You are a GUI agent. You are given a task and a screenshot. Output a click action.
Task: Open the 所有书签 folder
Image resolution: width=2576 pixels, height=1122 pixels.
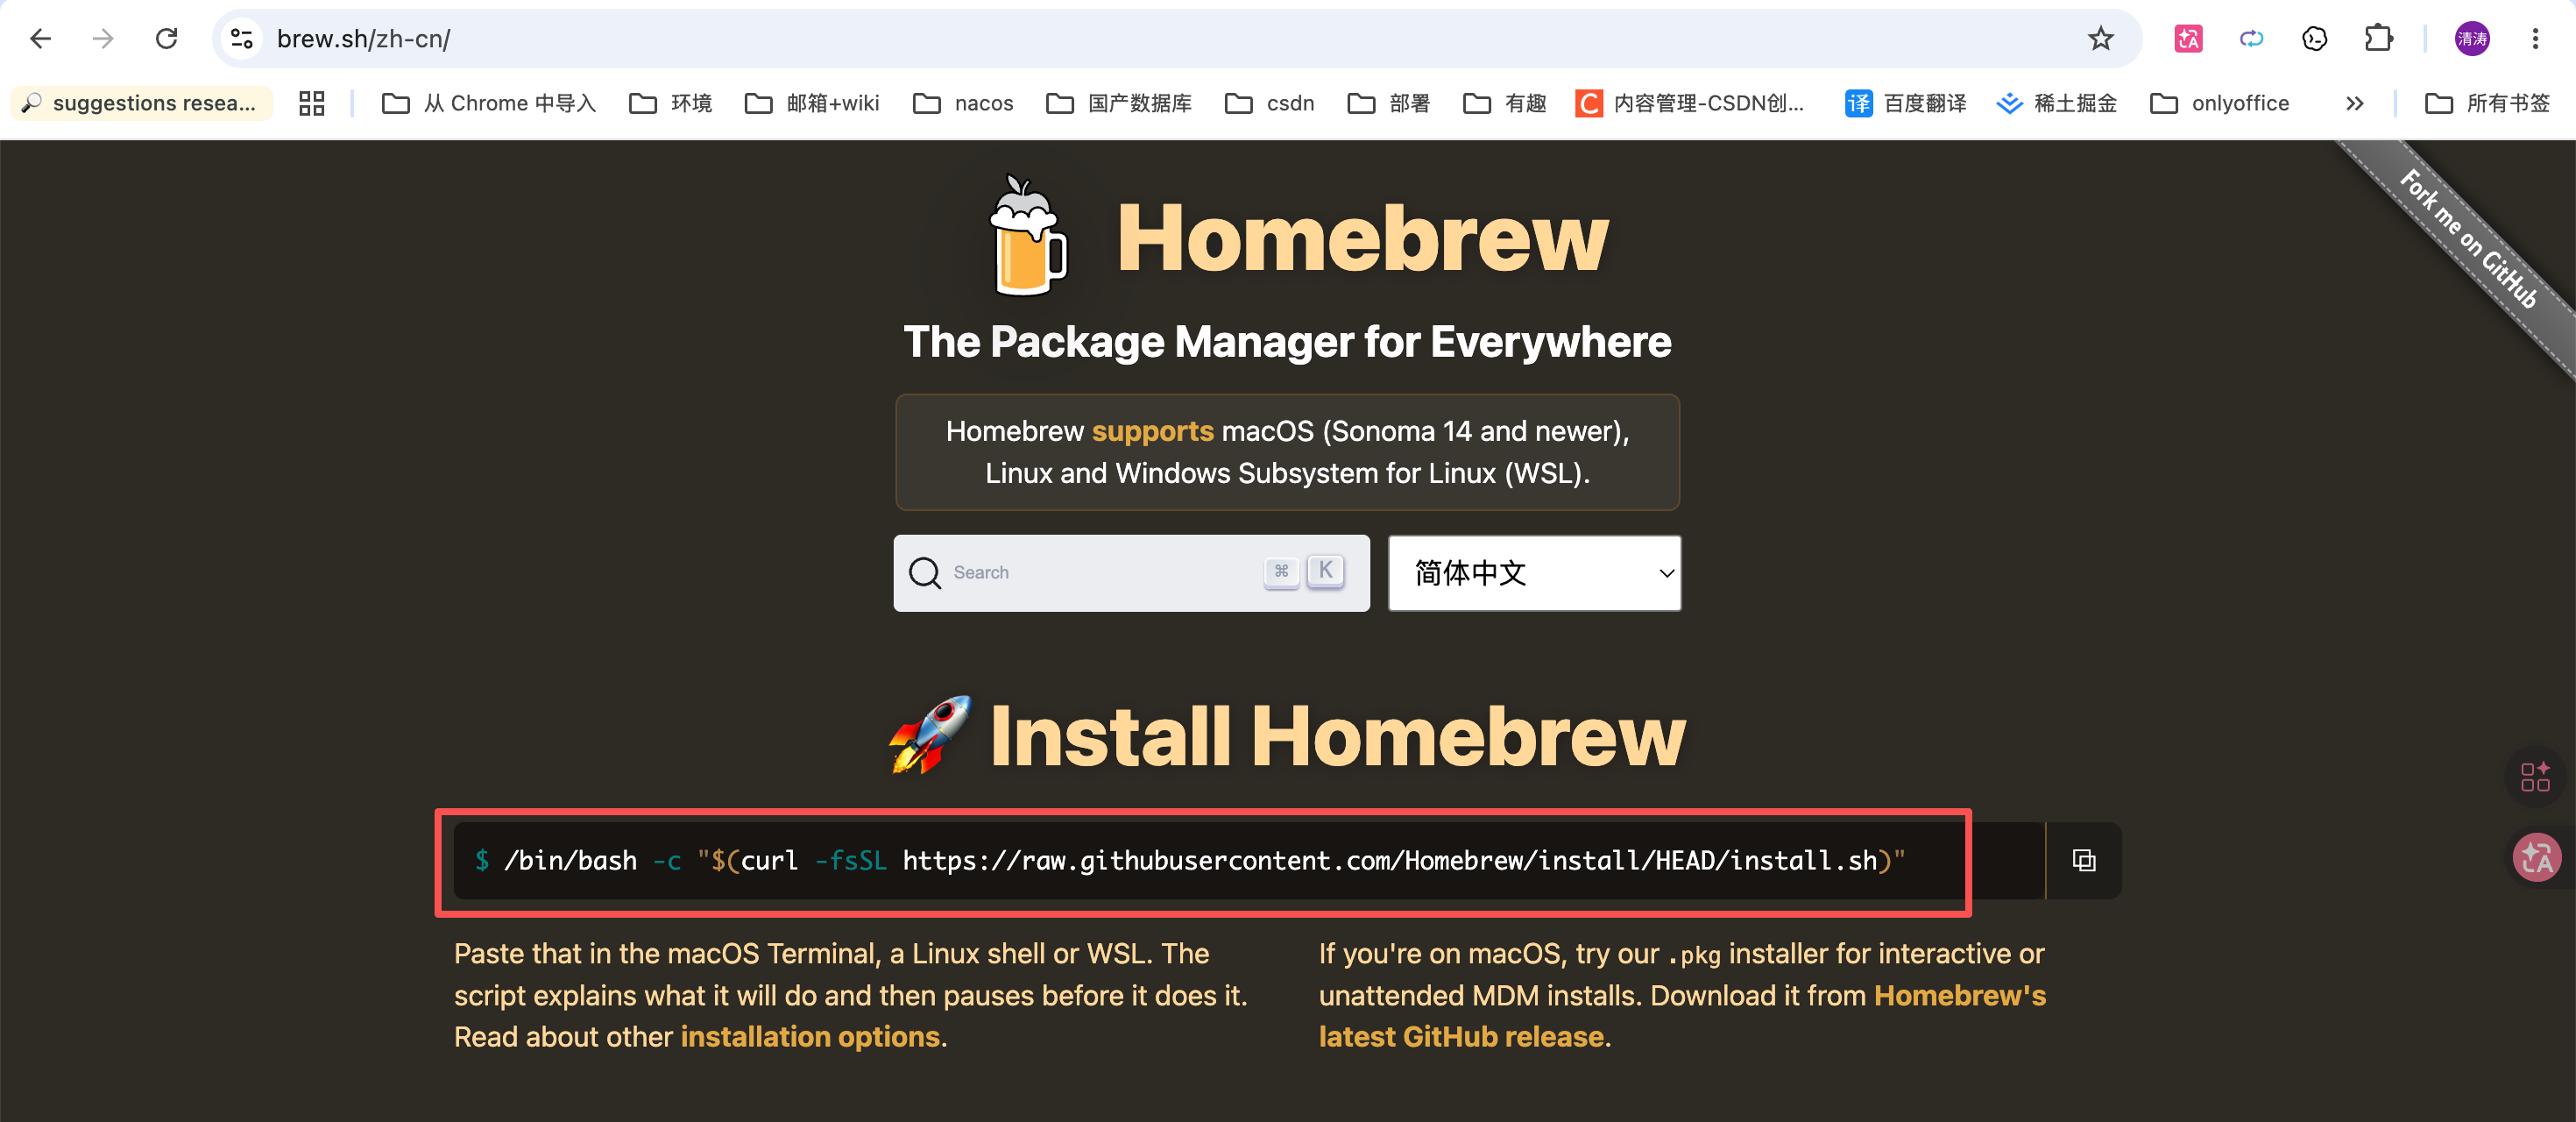click(2487, 103)
